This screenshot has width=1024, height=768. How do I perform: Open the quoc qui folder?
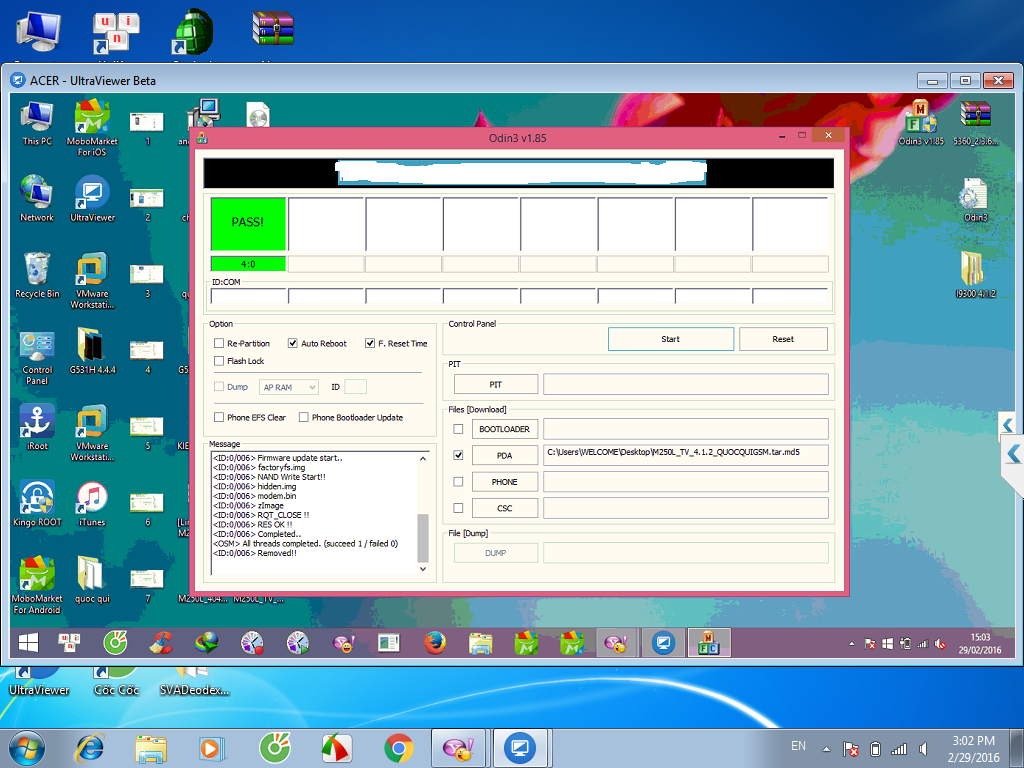tap(92, 580)
